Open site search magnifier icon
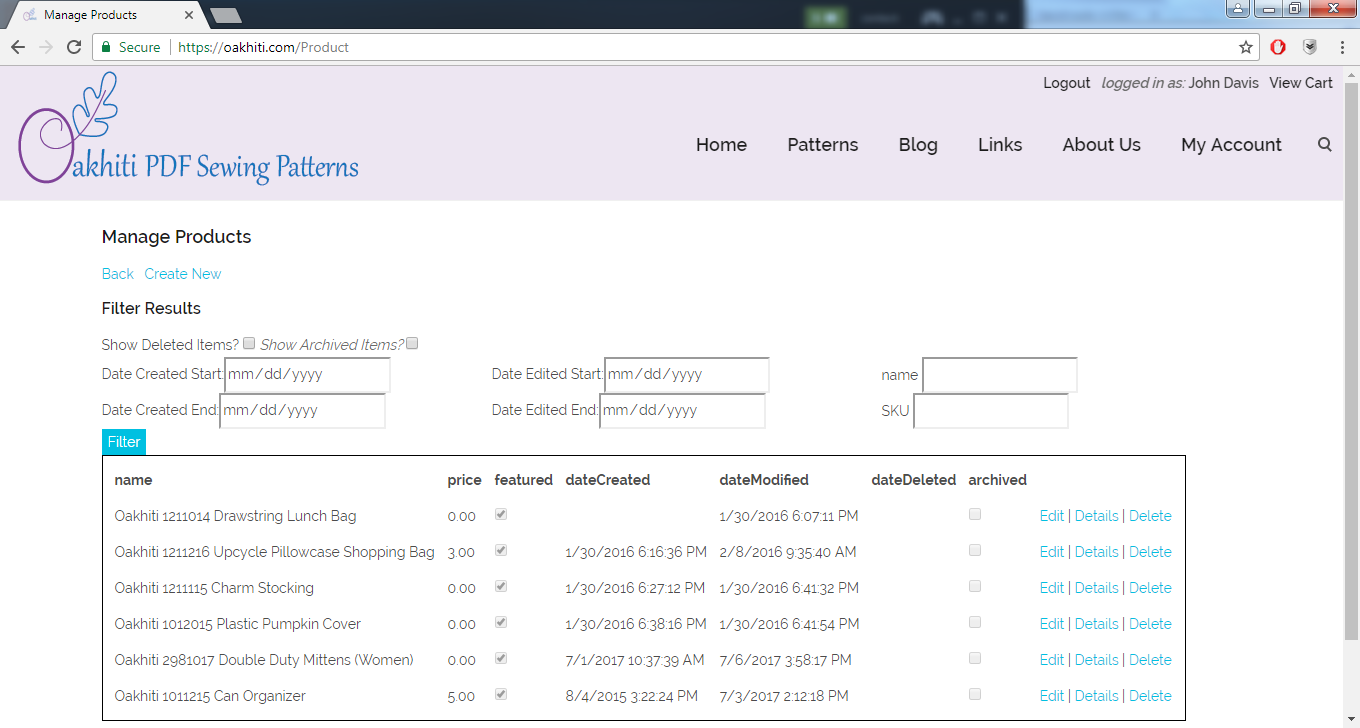This screenshot has width=1360, height=728. click(1325, 144)
